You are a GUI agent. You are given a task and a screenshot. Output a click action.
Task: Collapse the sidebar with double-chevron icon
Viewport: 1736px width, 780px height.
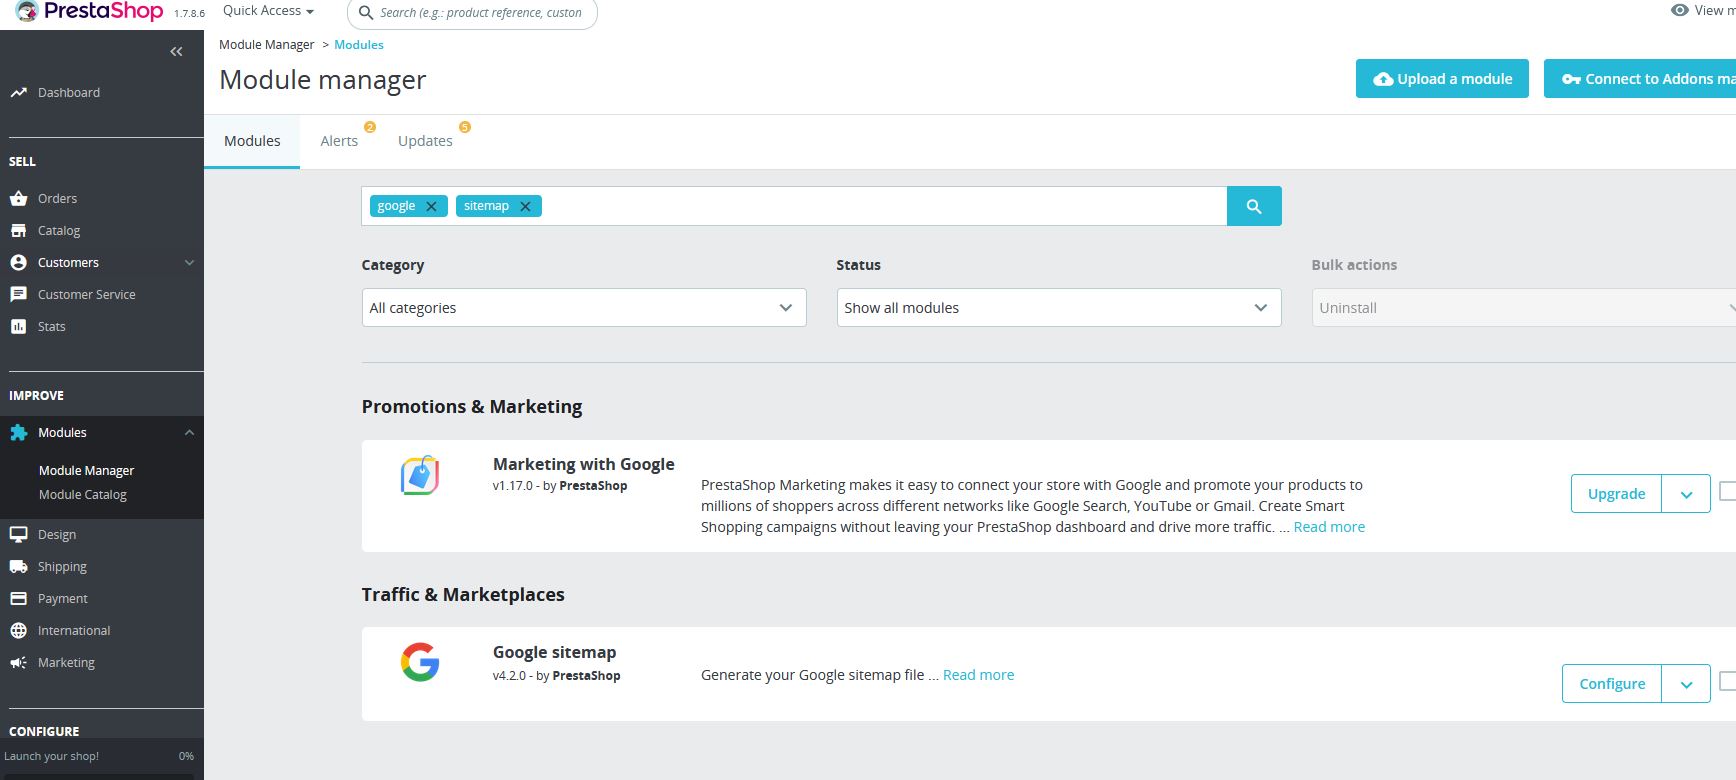pos(176,51)
